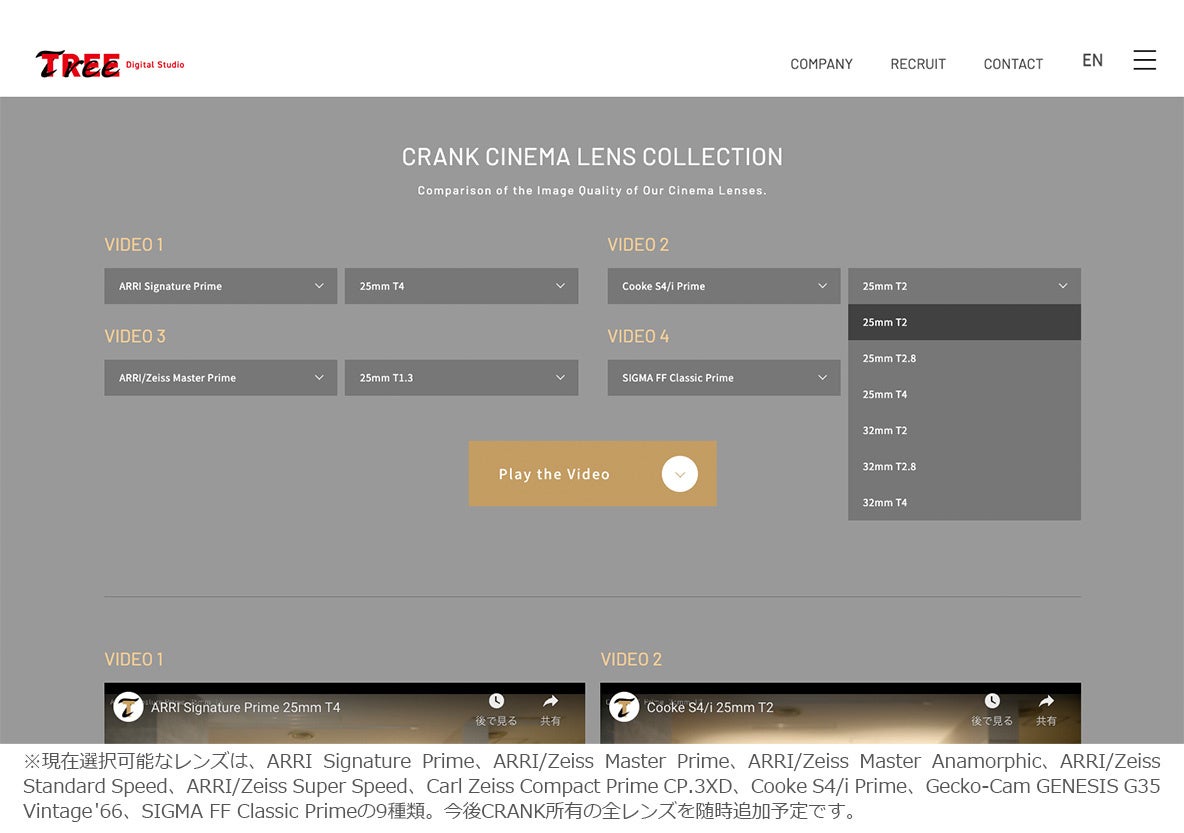Viewport: 1184px width, 833px height.
Task: Click the Watch Later clock icon in Video 2
Action: (x=992, y=701)
